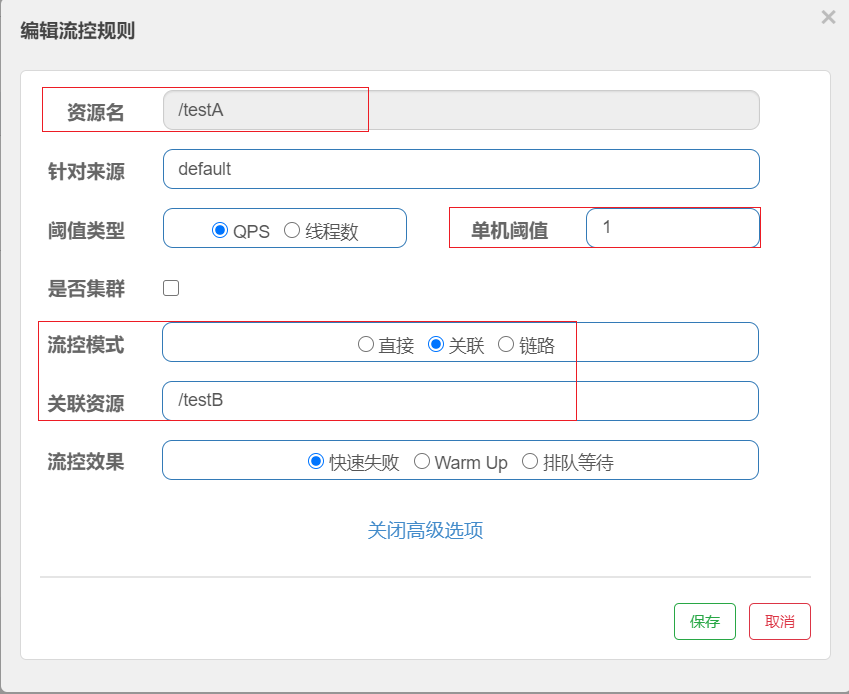
Task: Click the 单机阈值 value field
Action: click(x=672, y=227)
